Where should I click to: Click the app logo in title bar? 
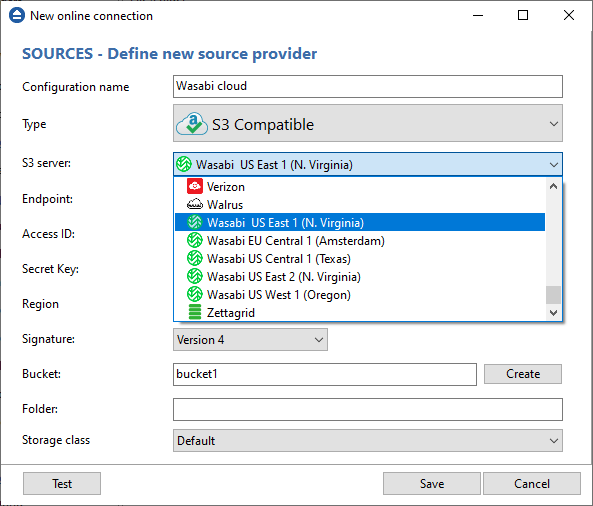coord(17,16)
